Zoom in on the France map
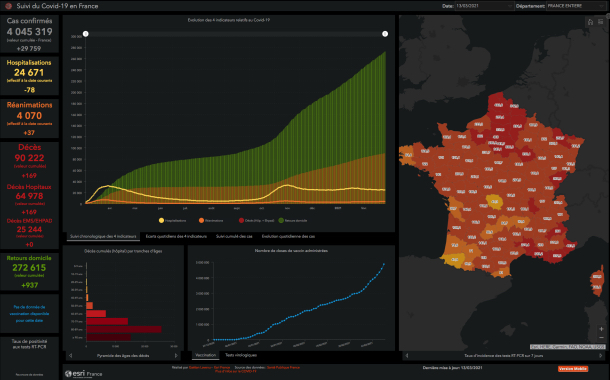Screen dimensions: 610x380 point(601,329)
